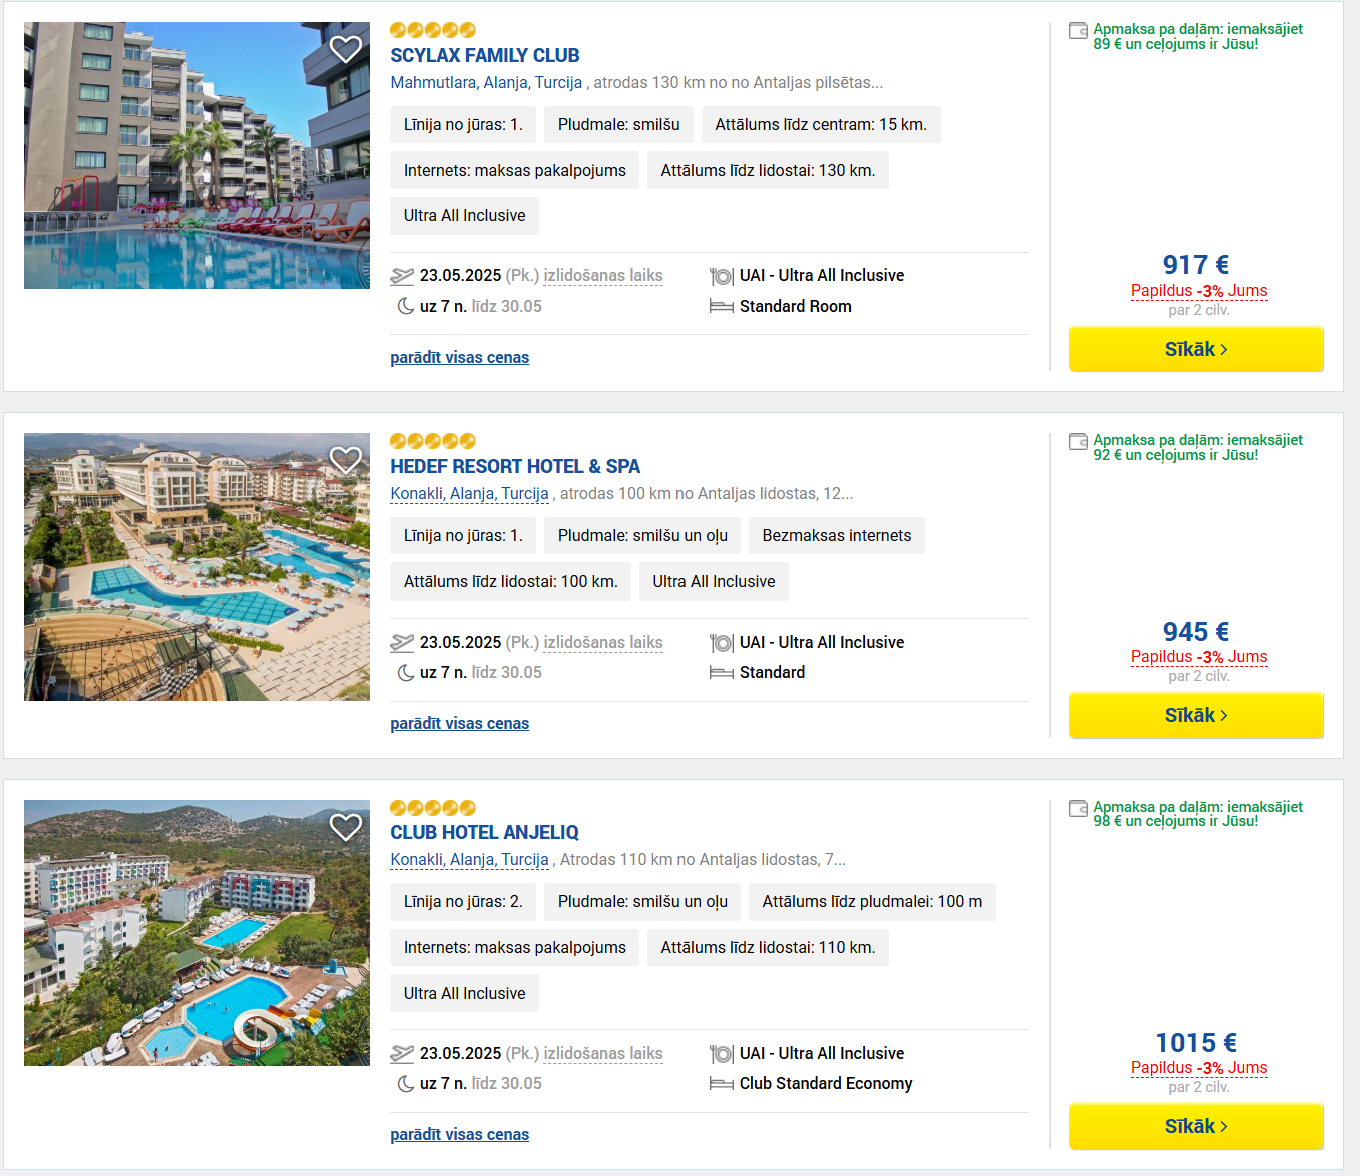Click the moon nights icon for Hedef Resort
The image size is (1360, 1176).
click(x=406, y=673)
